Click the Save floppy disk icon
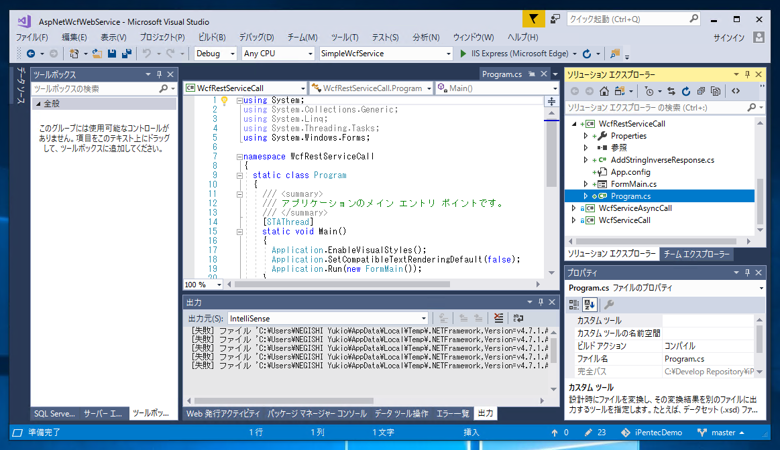Viewport: 780px width, 450px height. point(112,53)
